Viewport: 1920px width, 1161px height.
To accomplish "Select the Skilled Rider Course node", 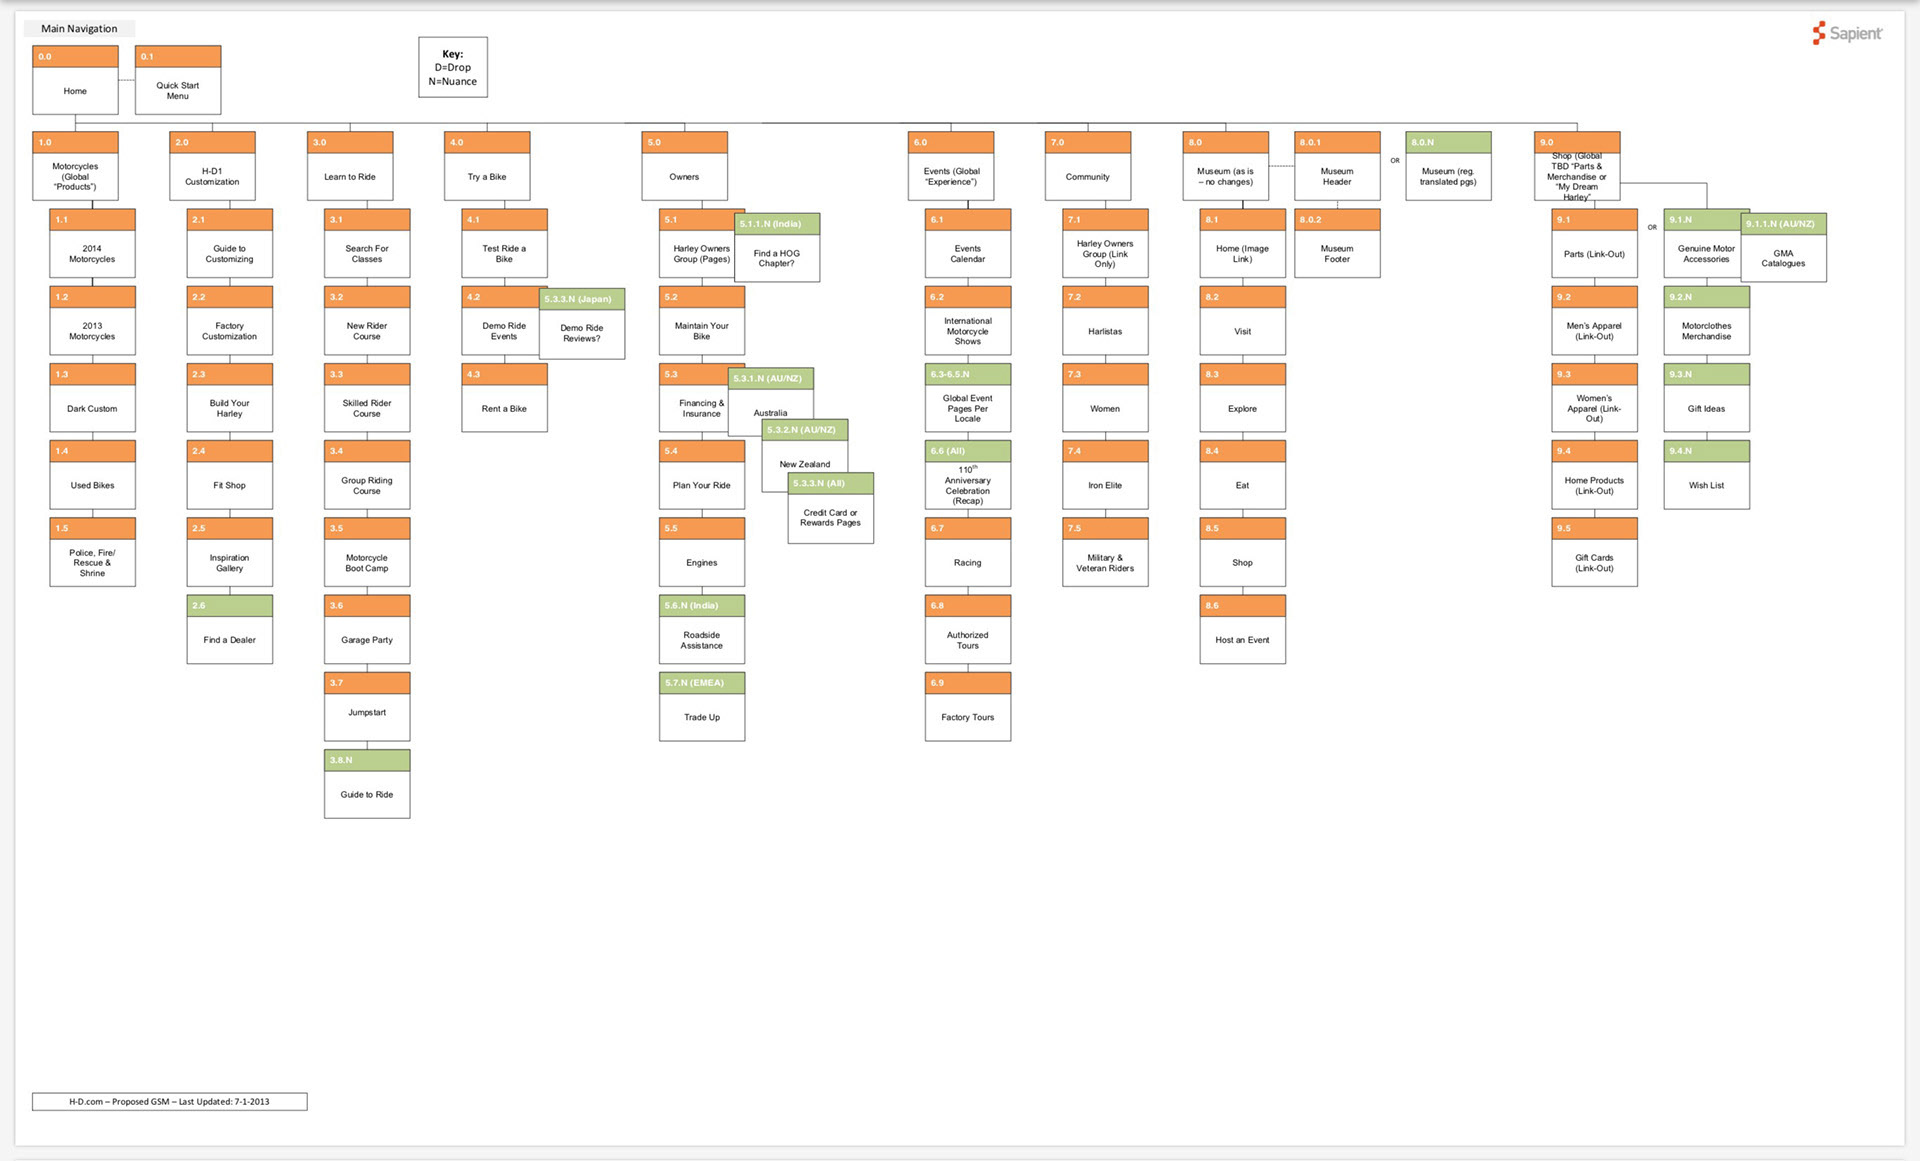I will [367, 398].
